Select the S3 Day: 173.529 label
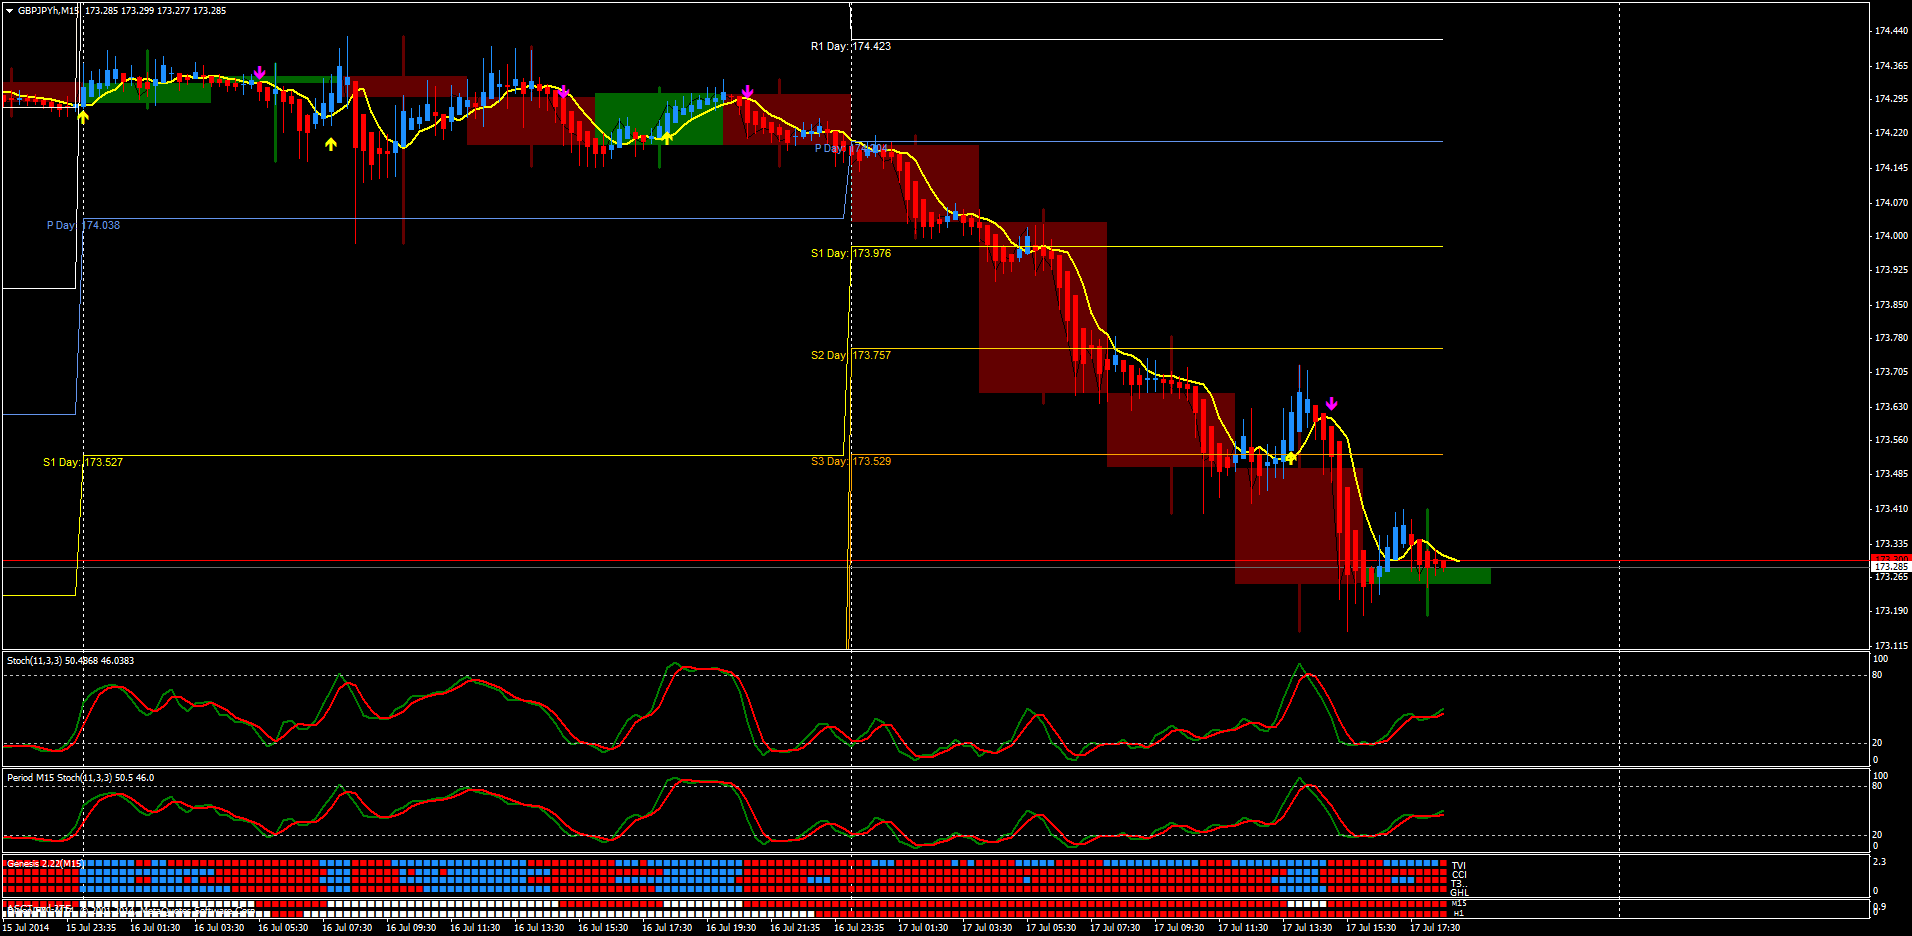1912x936 pixels. 850,461
